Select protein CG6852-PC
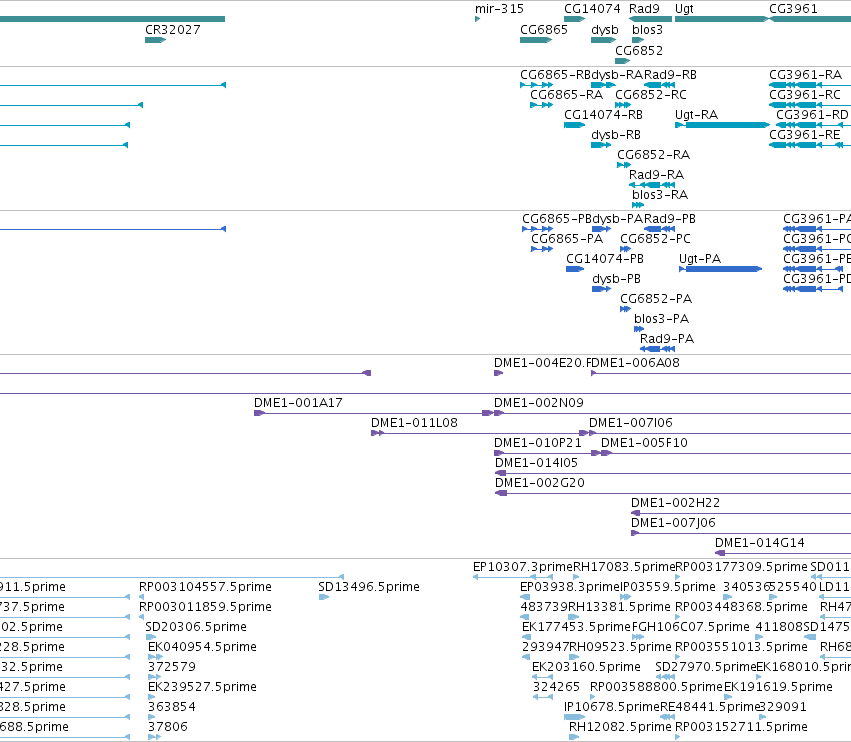Viewport: 851px width, 742px height. 625,249
